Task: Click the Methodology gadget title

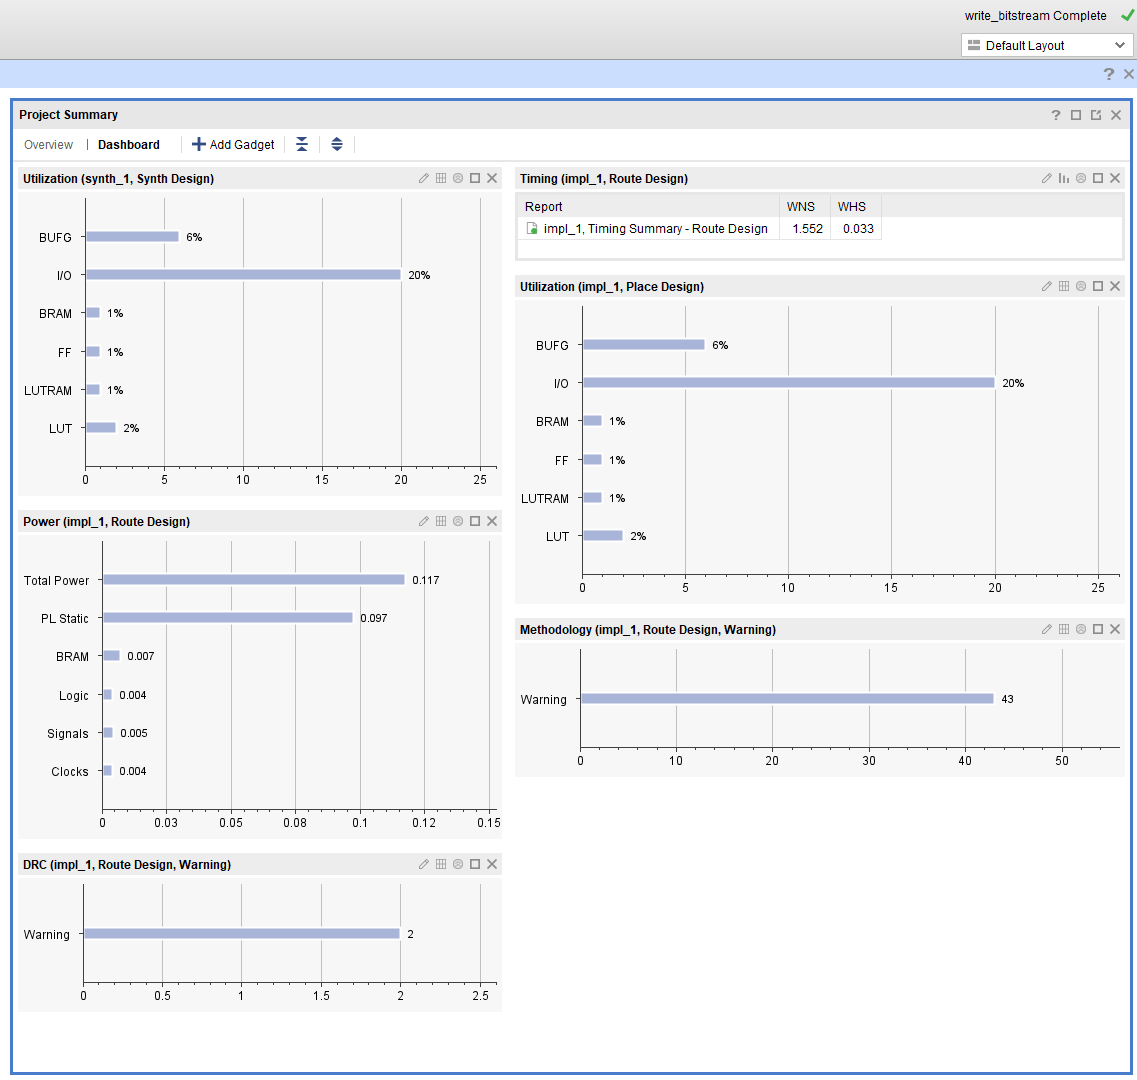Action: tap(648, 630)
